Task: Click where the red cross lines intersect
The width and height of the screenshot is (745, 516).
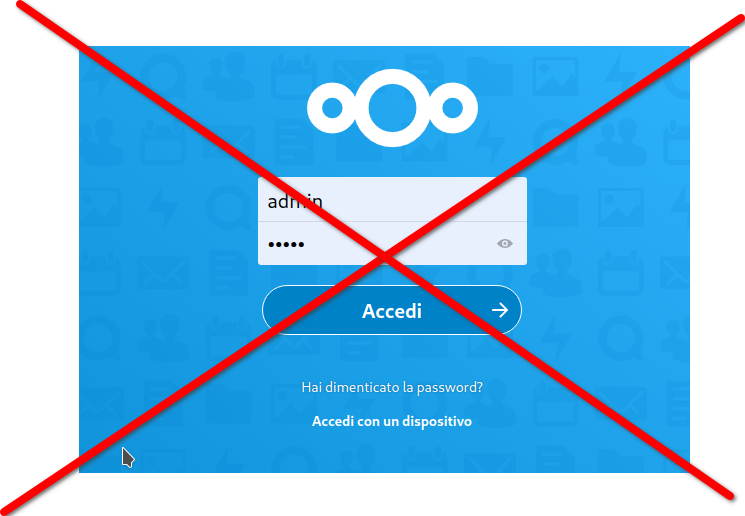Action: pyautogui.click(x=385, y=257)
